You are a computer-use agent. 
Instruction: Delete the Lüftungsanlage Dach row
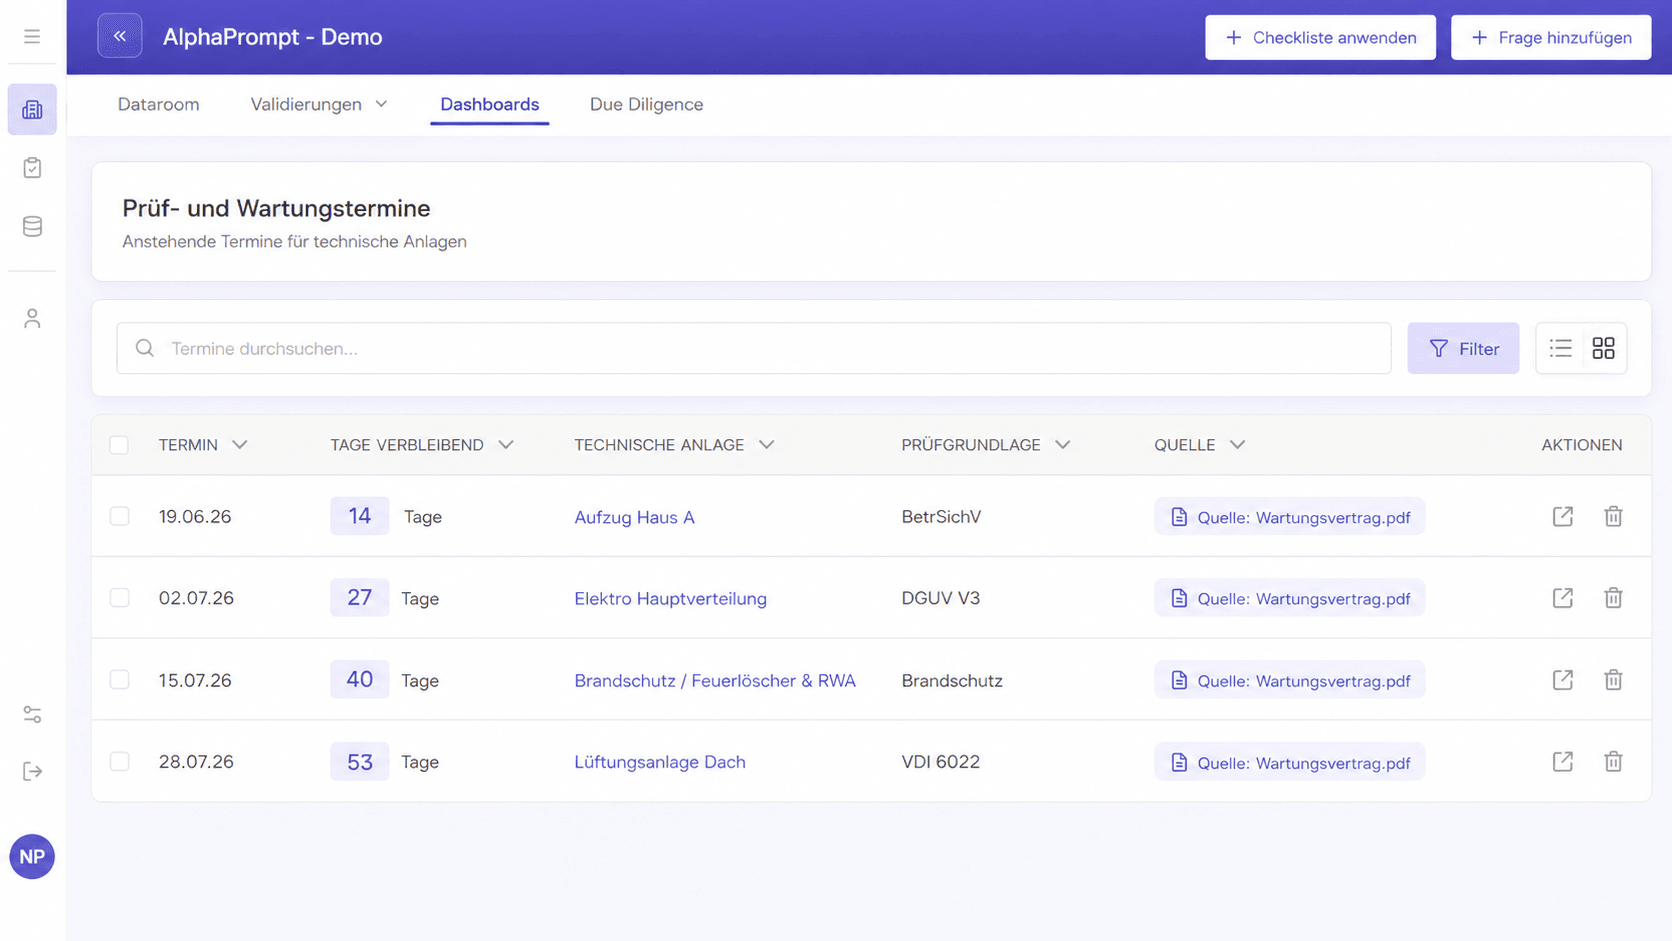1613,762
